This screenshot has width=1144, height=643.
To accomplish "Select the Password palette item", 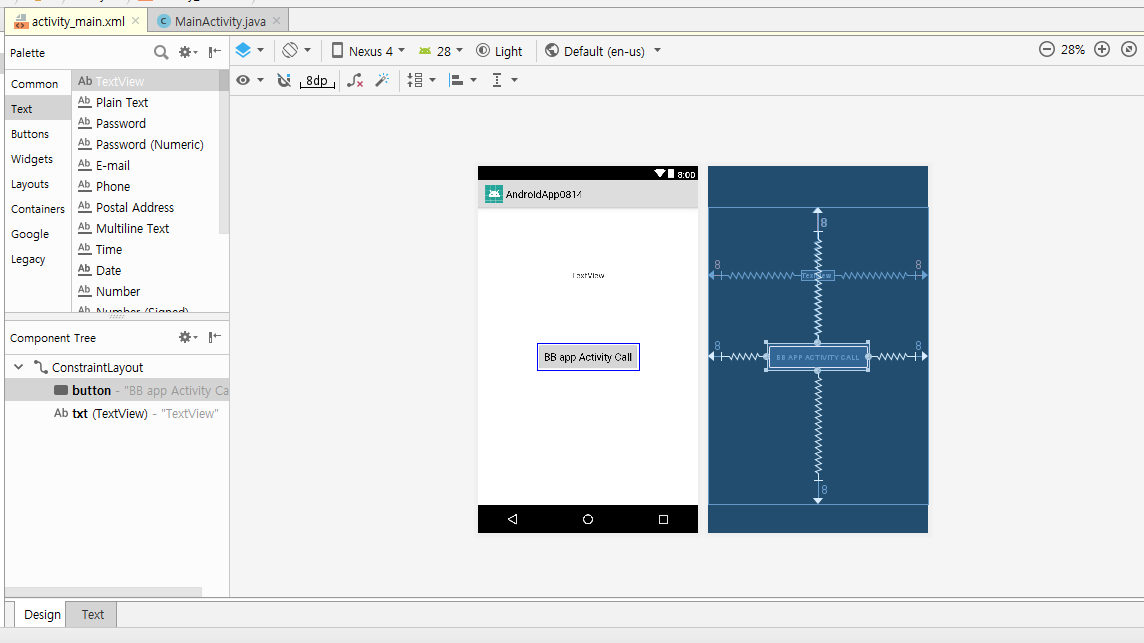I will (x=146, y=123).
